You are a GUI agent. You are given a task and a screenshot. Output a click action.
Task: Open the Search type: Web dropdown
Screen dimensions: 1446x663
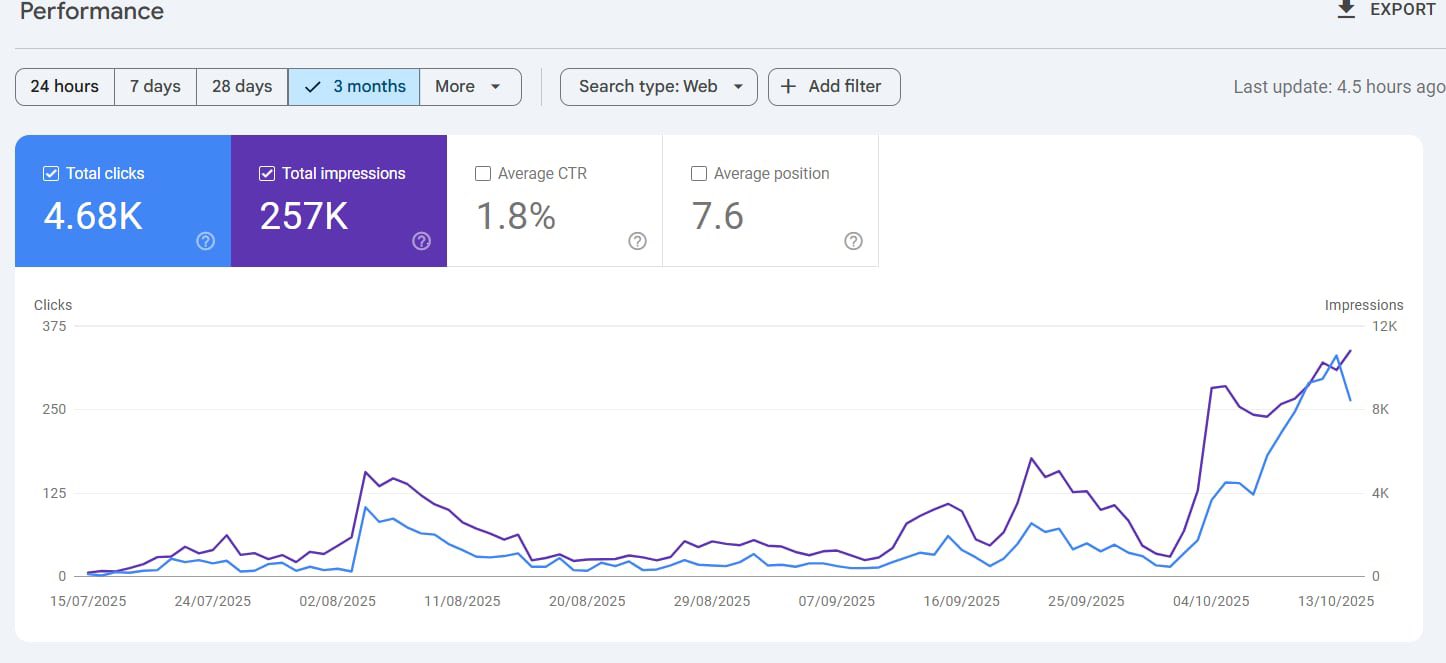click(x=658, y=87)
